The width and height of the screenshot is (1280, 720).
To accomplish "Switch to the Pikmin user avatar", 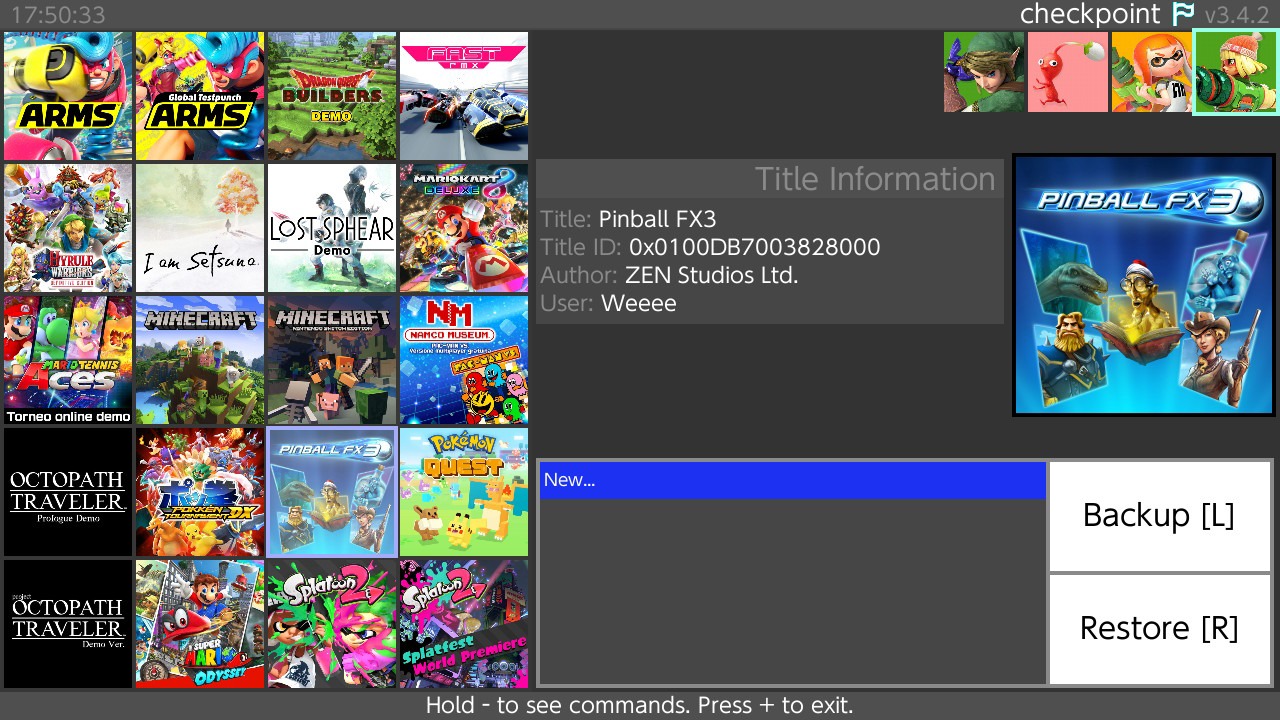I will [x=1068, y=72].
